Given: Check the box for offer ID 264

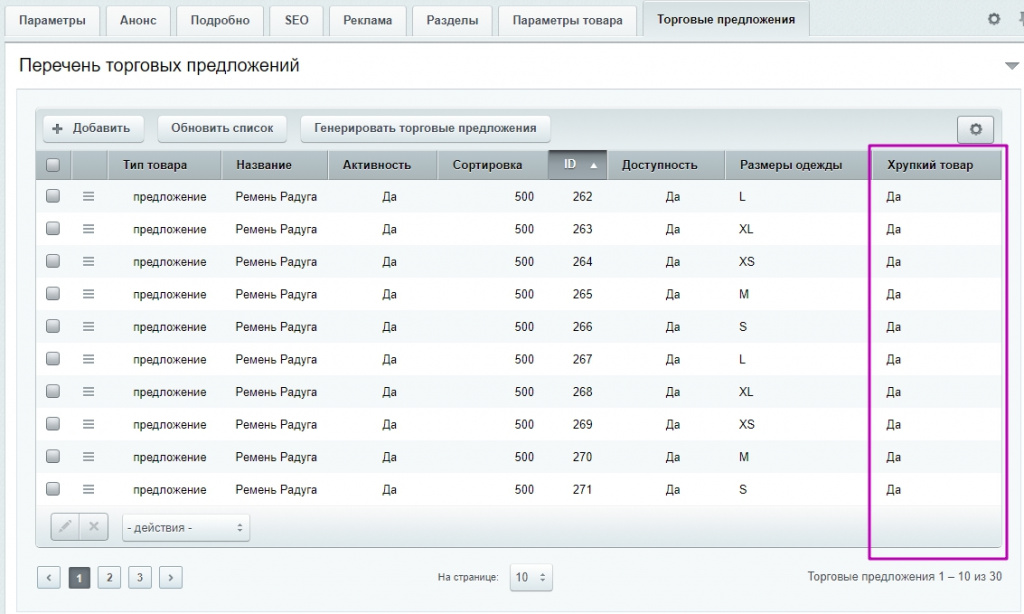Looking at the screenshot, I should (x=53, y=261).
